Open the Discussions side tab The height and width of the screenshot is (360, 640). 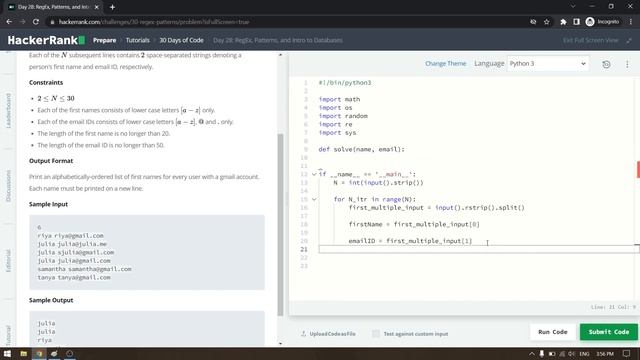tap(8, 186)
